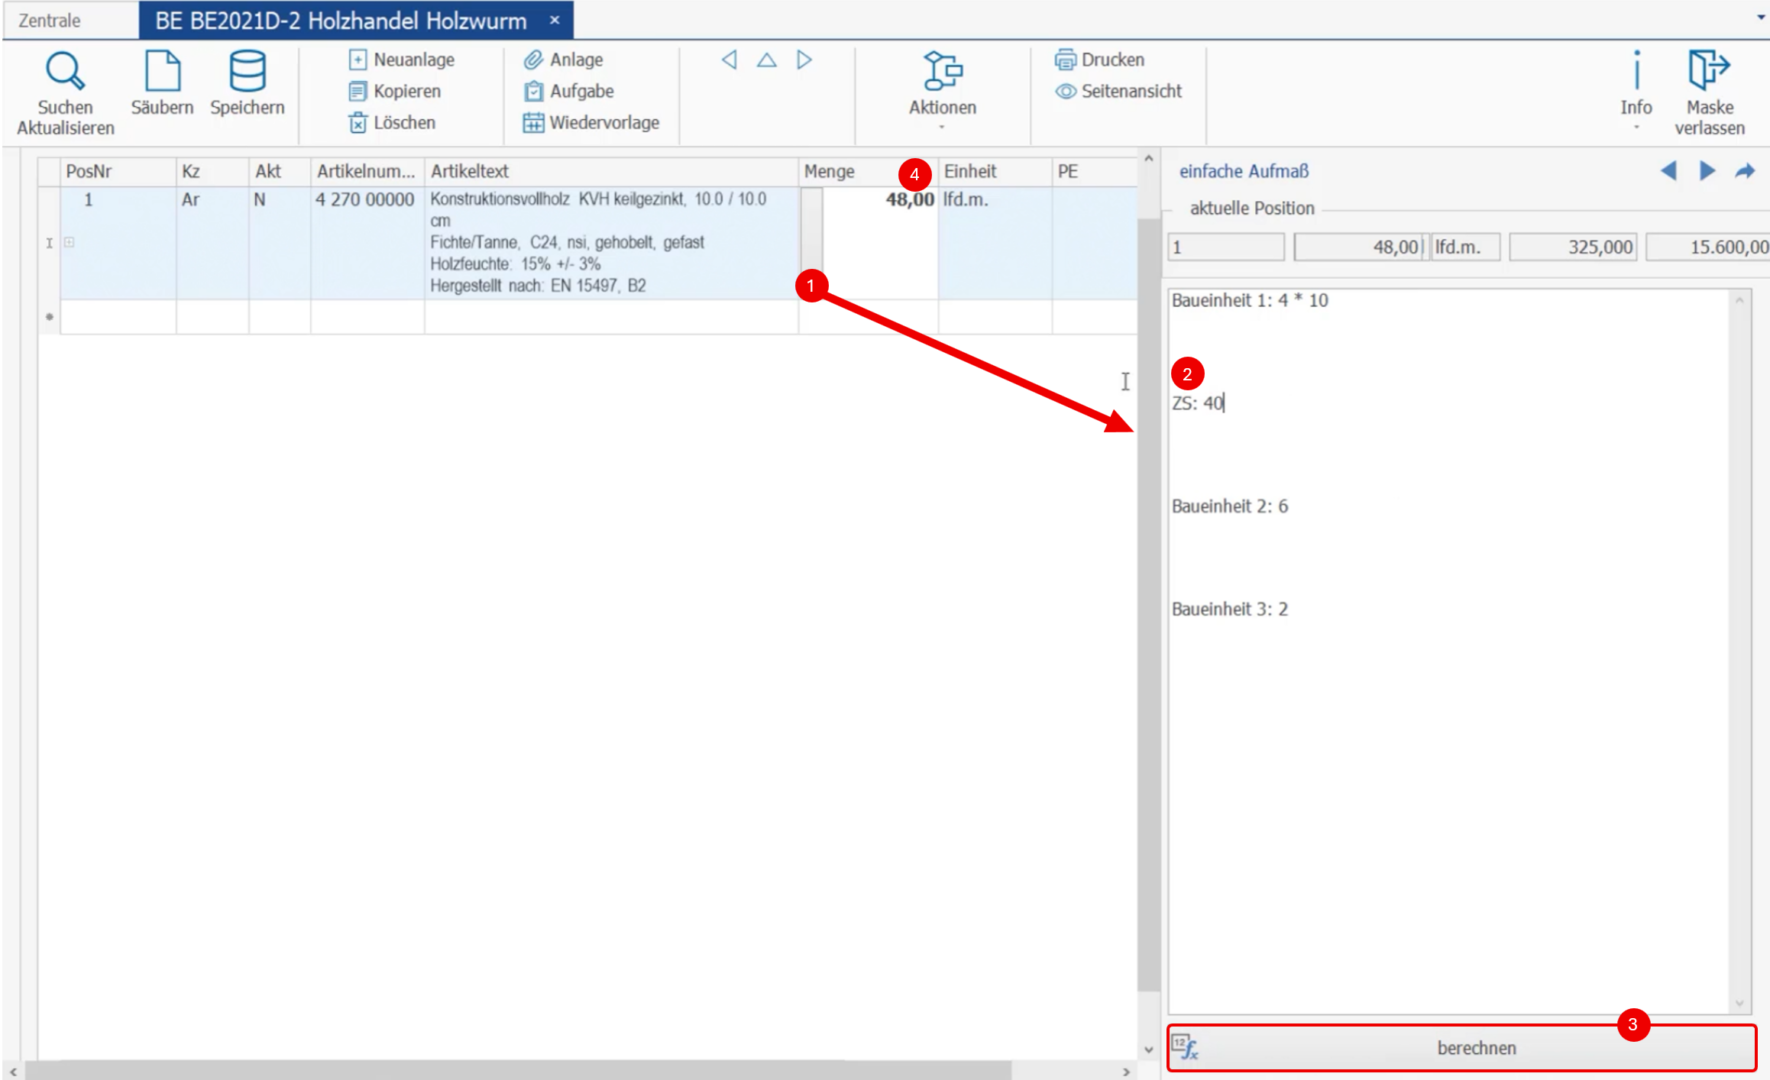The width and height of the screenshot is (1770, 1080).
Task: Click the table vertical scrollbar up arrow
Action: (1148, 159)
